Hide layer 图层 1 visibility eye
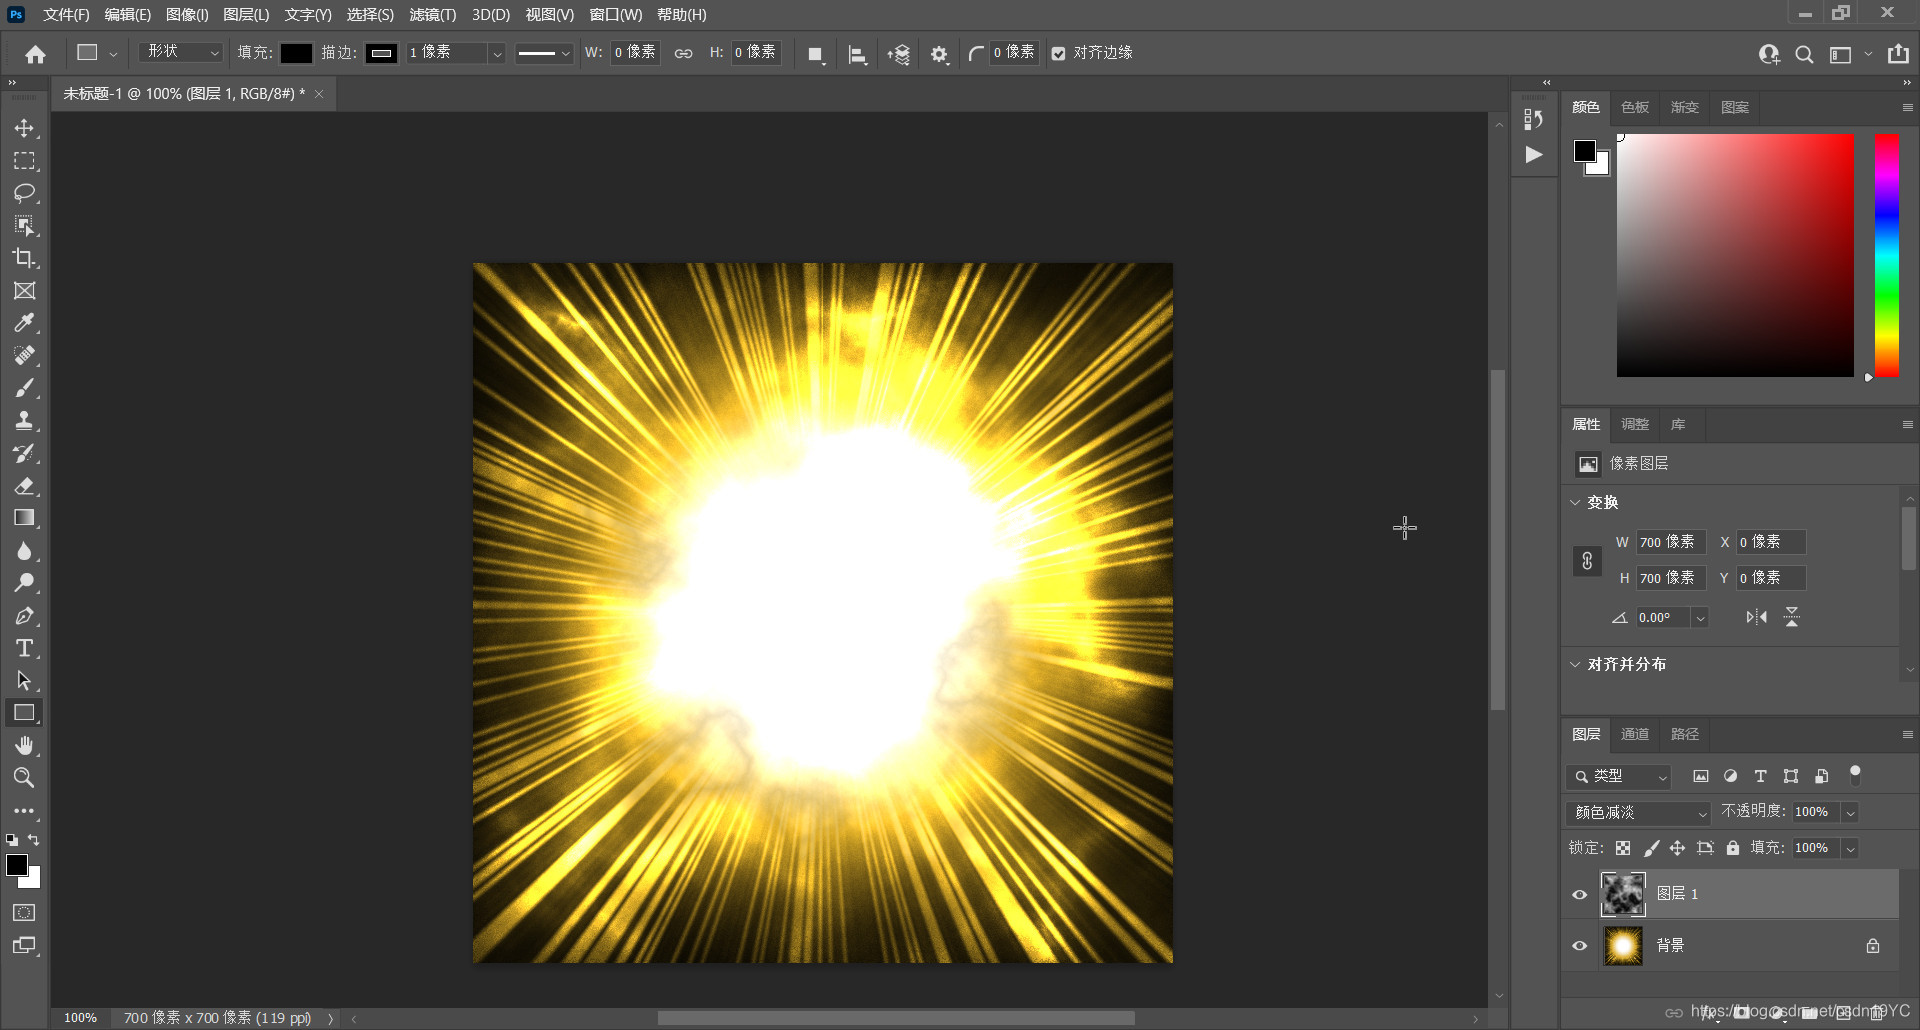This screenshot has width=1920, height=1030. (1580, 894)
